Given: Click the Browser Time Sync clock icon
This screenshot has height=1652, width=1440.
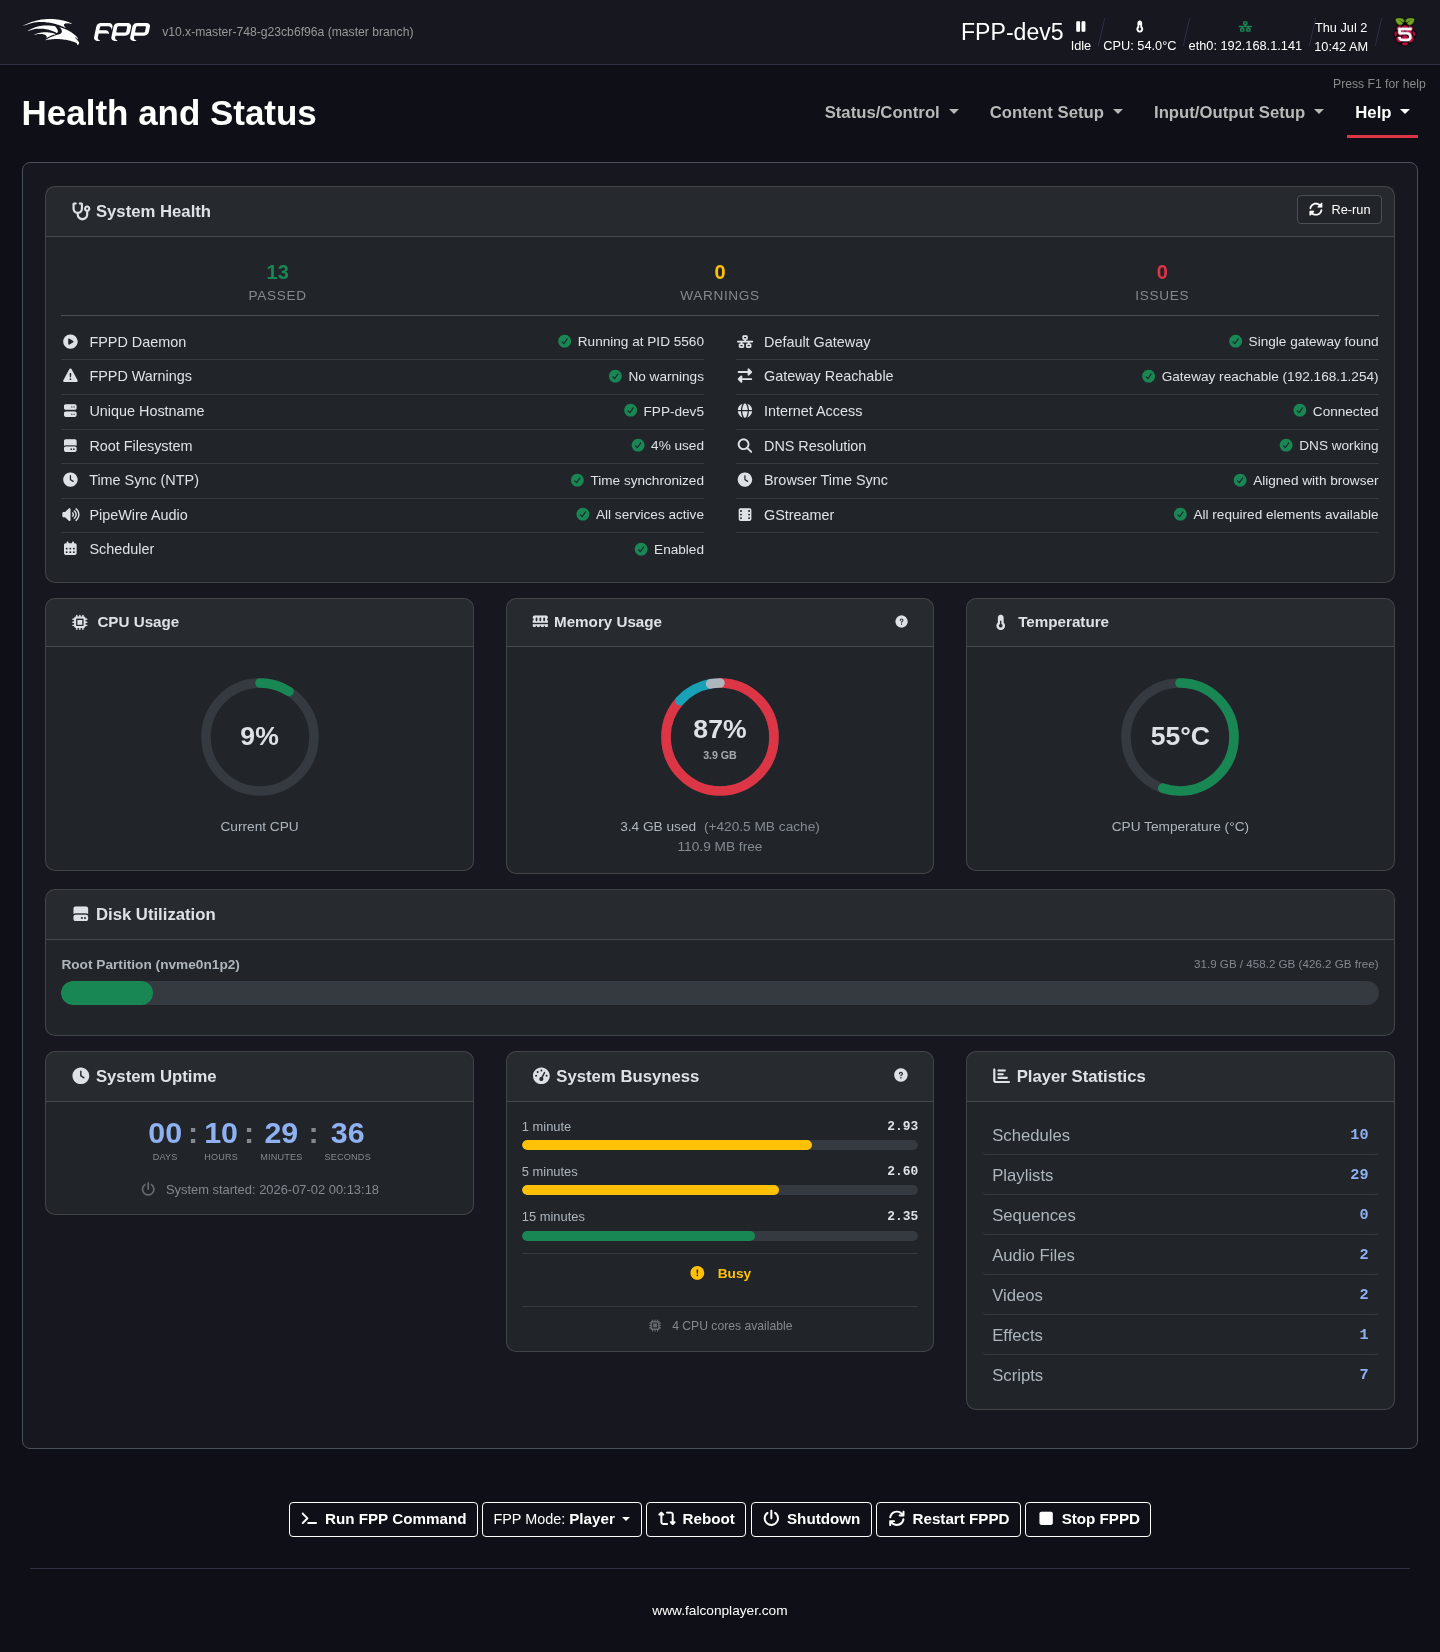Looking at the screenshot, I should click(x=745, y=480).
